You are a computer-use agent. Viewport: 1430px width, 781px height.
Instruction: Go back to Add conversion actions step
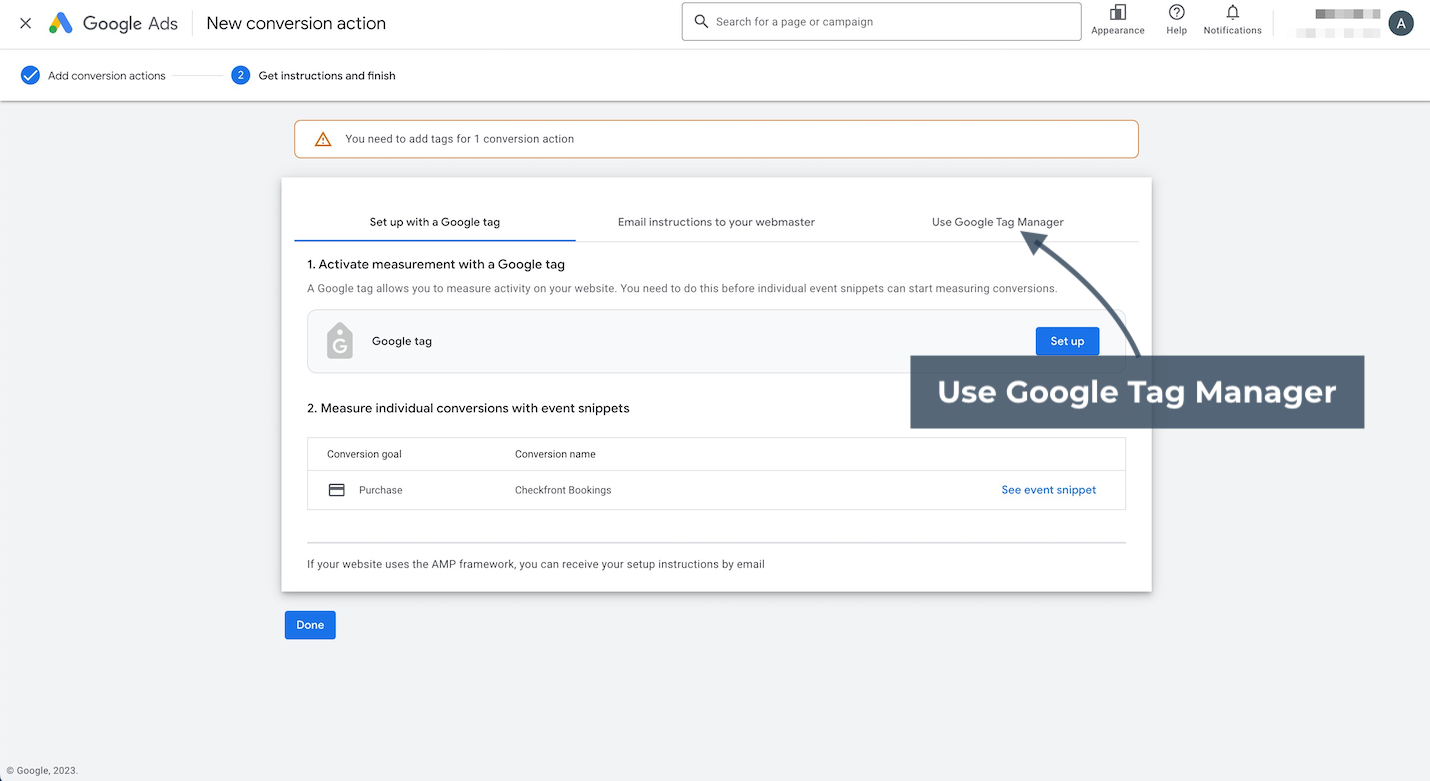click(x=107, y=76)
